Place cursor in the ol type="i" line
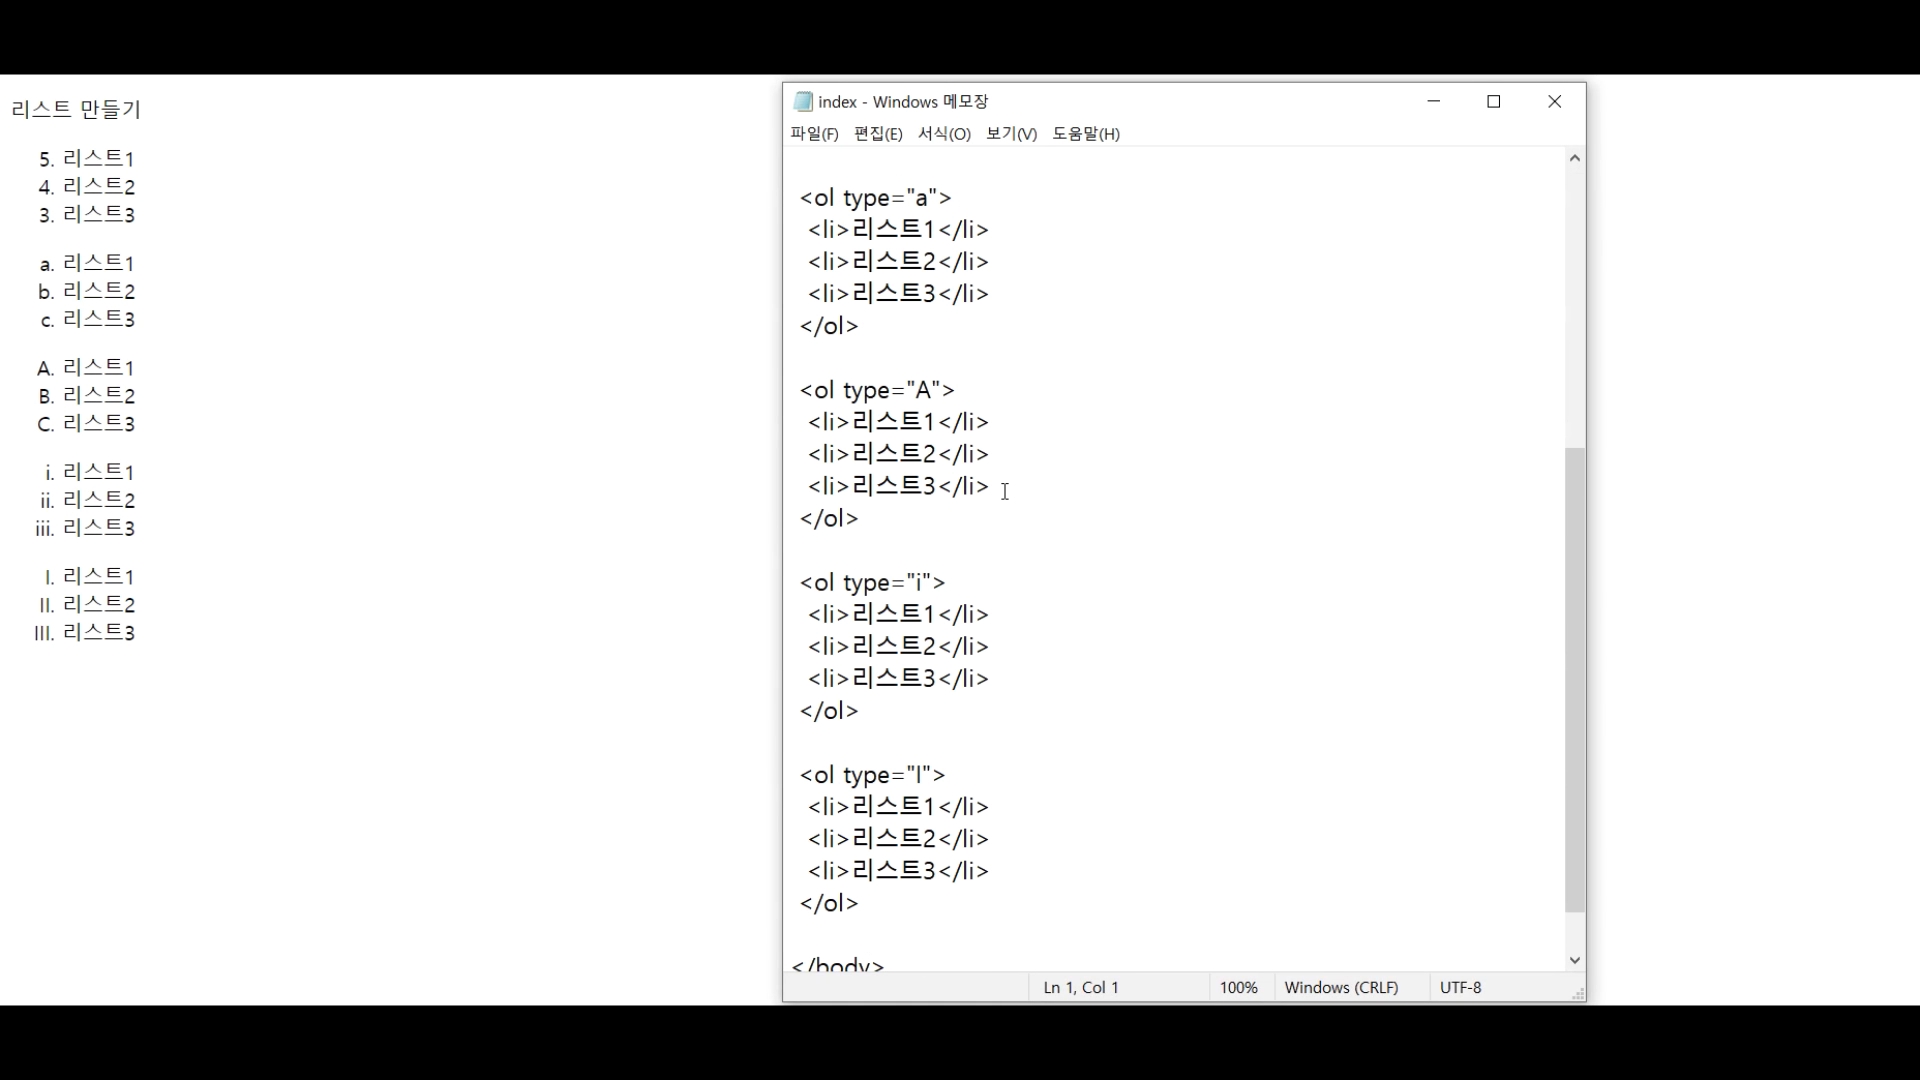 click(872, 583)
